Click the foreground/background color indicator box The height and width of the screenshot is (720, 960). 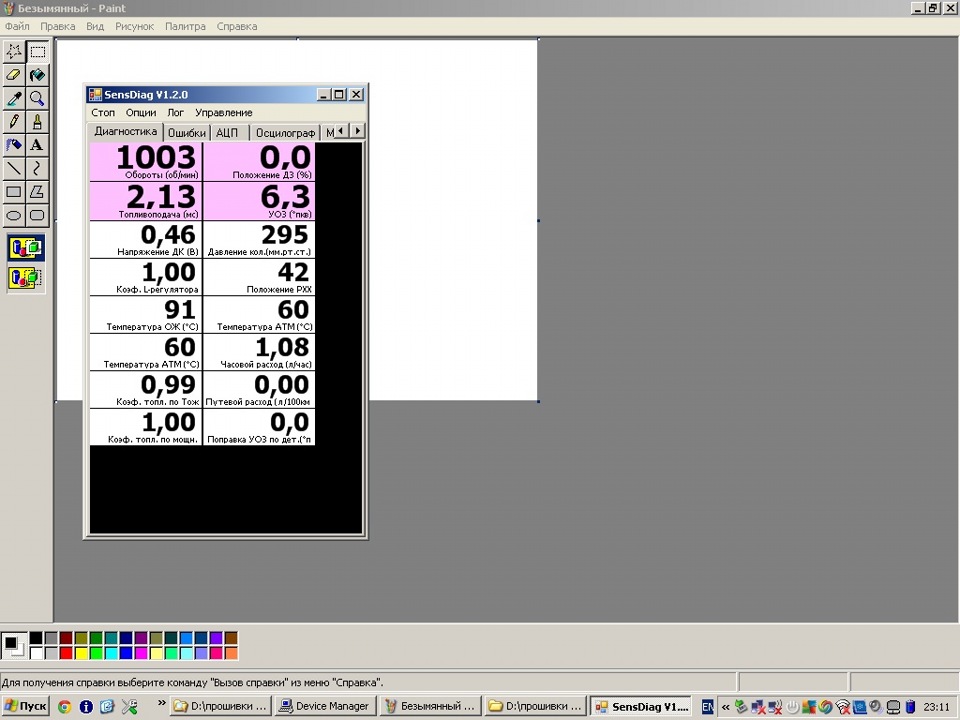click(x=13, y=646)
